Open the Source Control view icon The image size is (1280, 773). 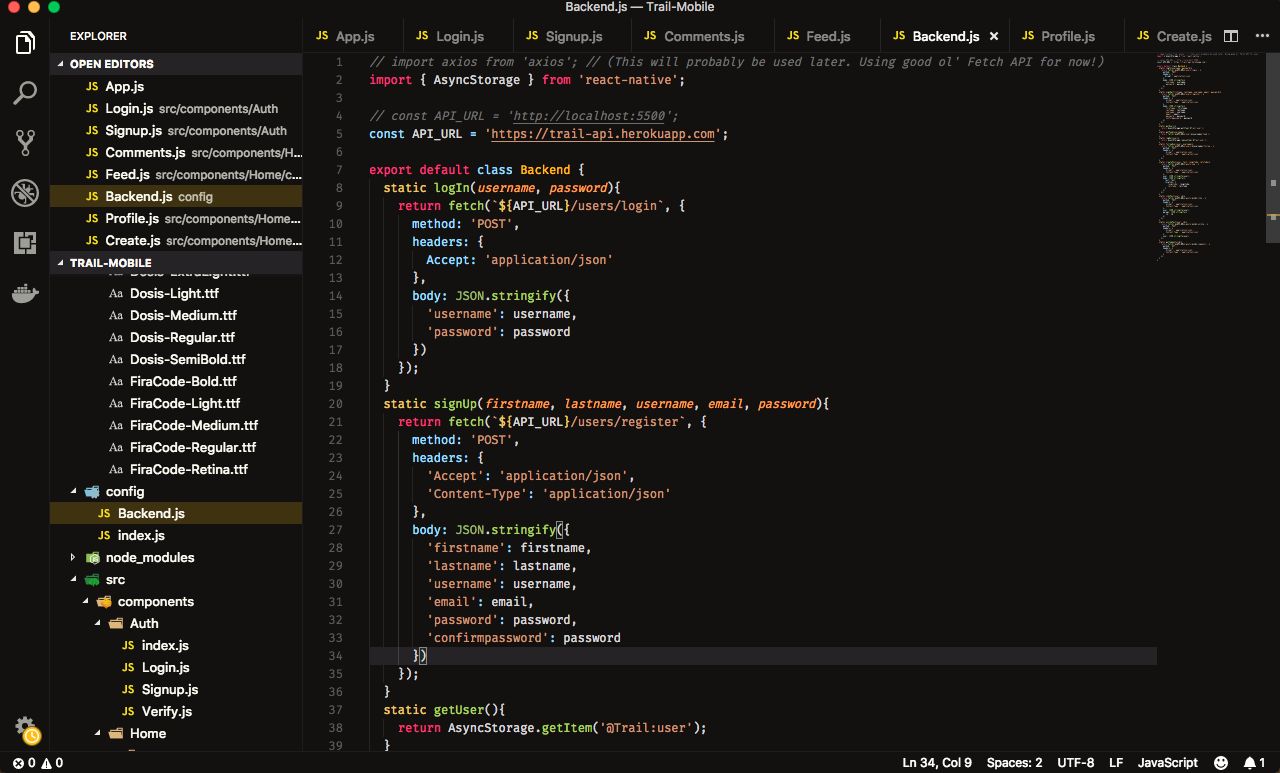25,142
